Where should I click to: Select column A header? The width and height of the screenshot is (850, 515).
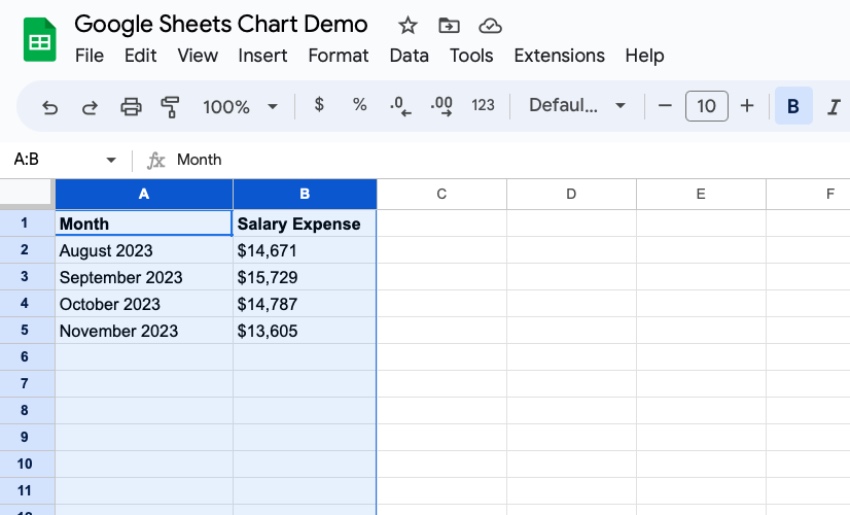[144, 194]
